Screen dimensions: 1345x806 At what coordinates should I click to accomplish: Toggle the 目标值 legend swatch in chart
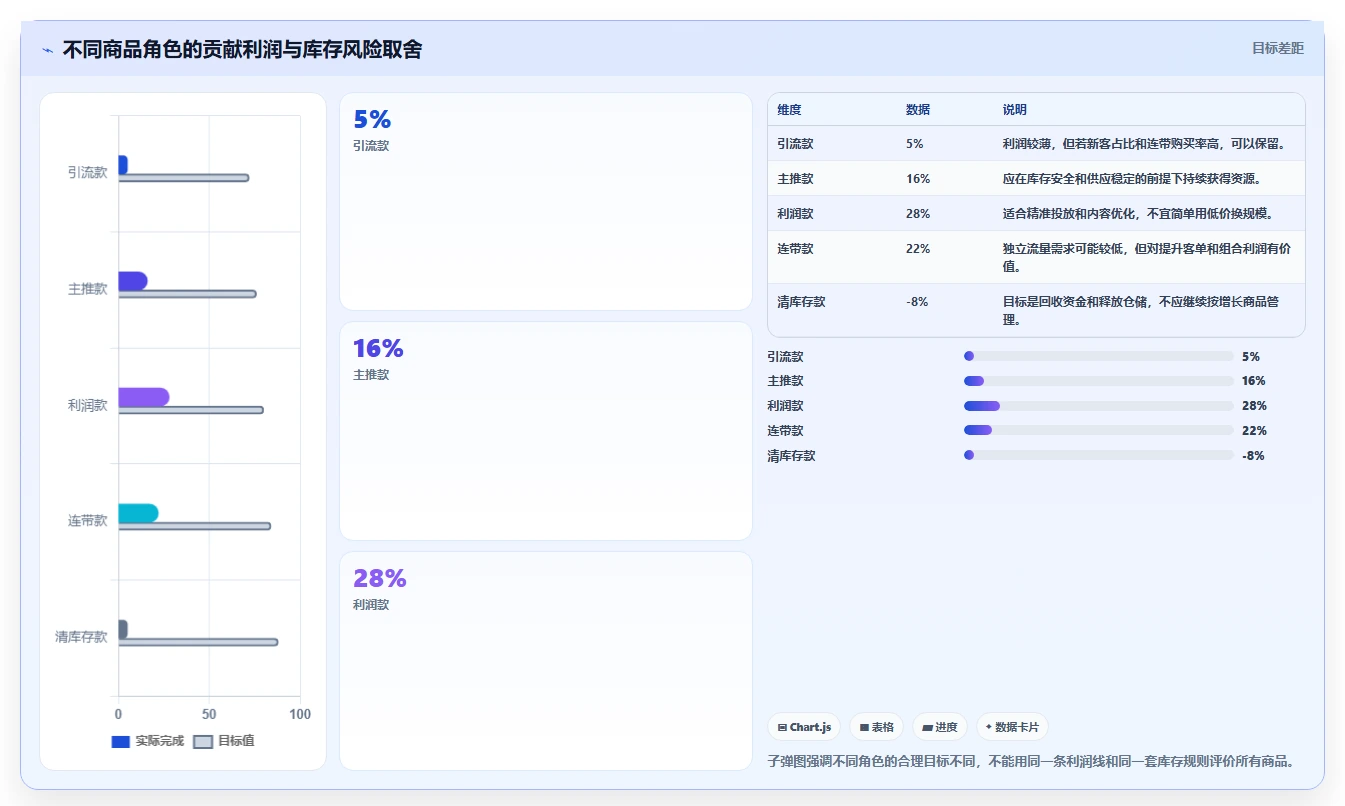pyautogui.click(x=203, y=742)
